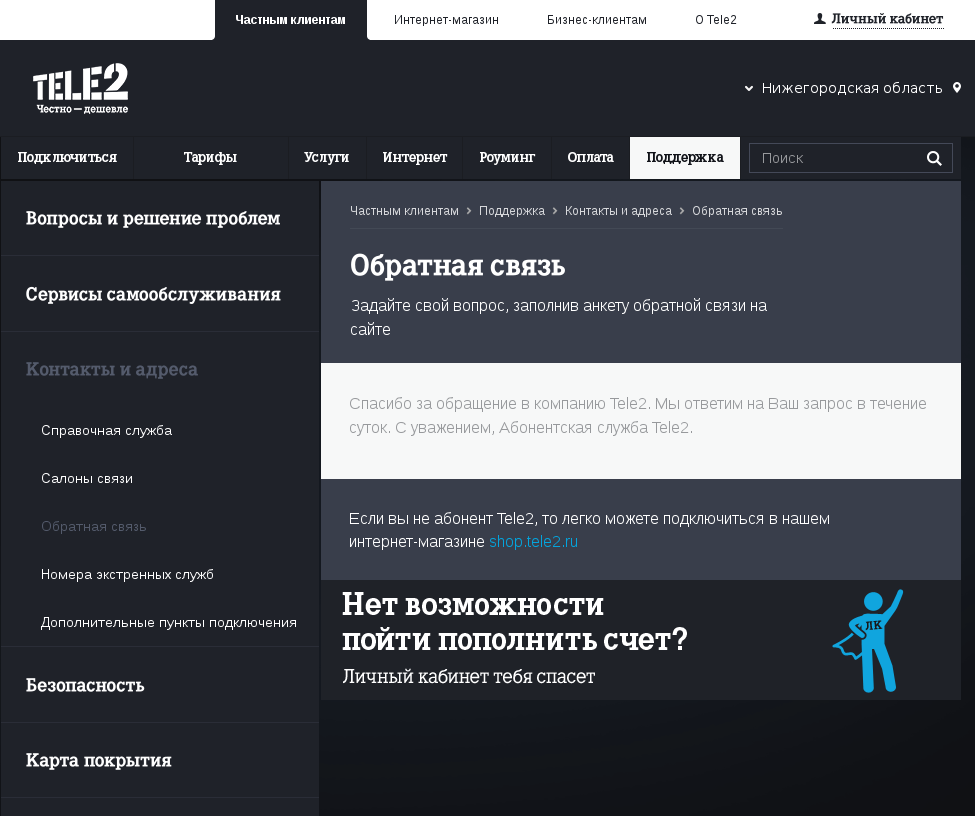975x816 pixels.
Task: Click the user profile icon near Личный кабинет
Action: click(x=820, y=19)
